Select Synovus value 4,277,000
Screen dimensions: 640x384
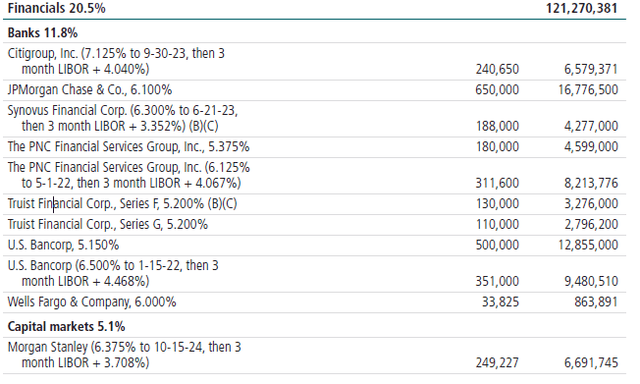(x=591, y=126)
